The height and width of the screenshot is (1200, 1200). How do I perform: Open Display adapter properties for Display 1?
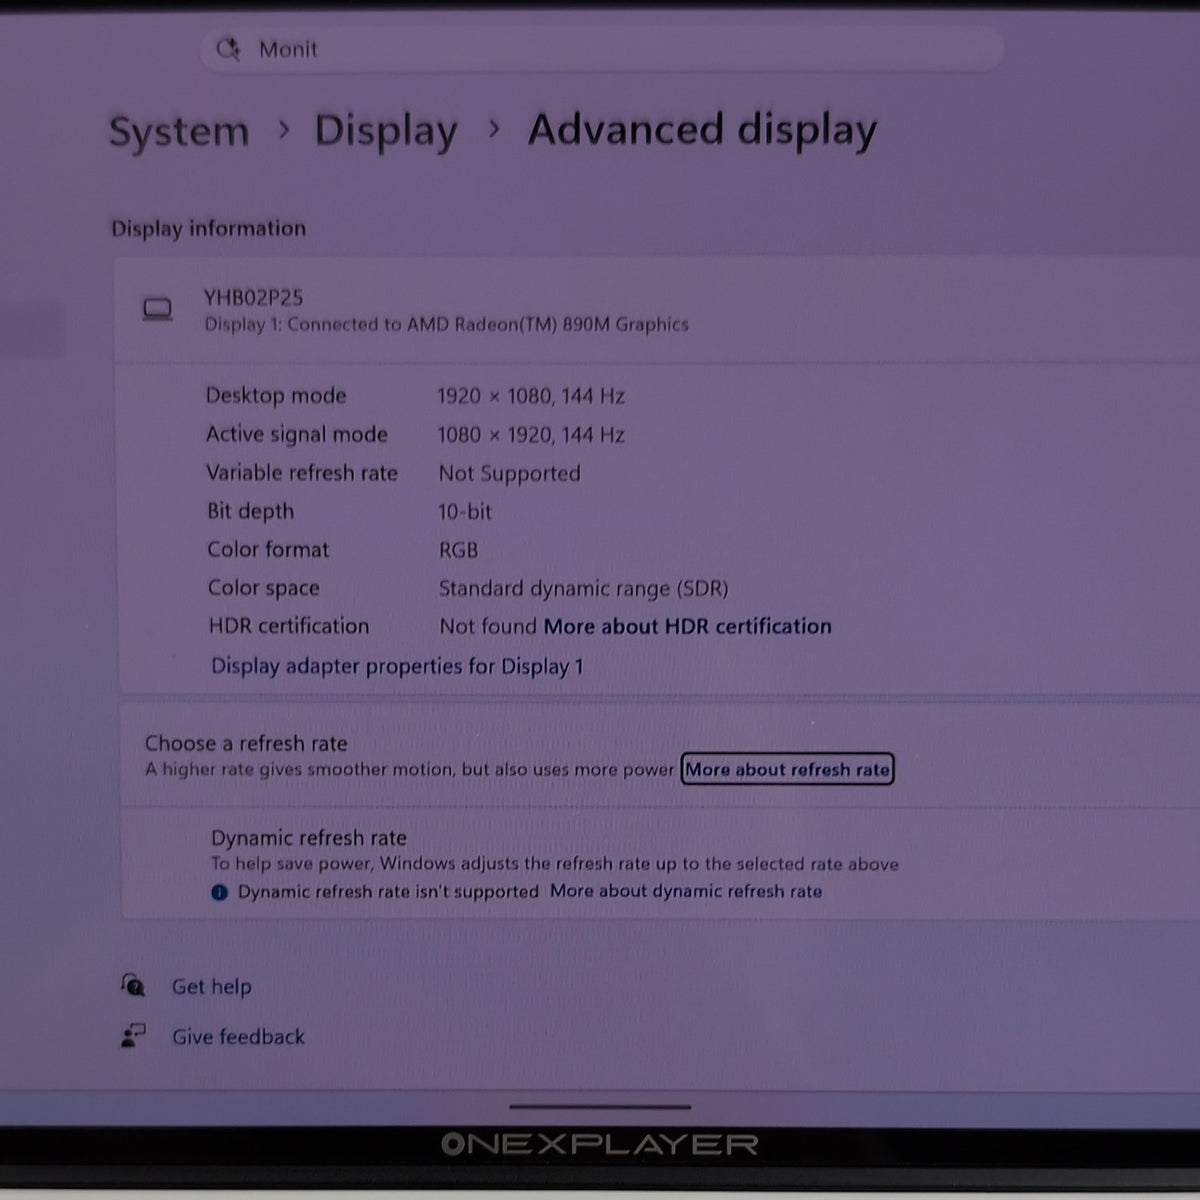point(397,666)
